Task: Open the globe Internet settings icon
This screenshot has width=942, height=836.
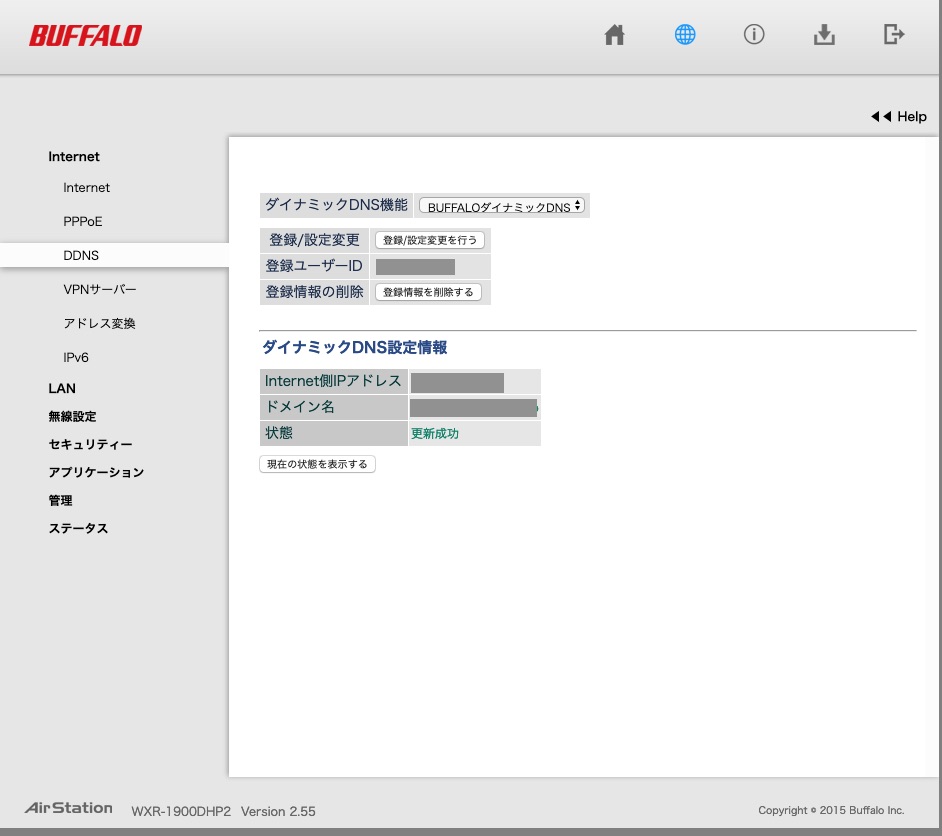Action: point(685,34)
